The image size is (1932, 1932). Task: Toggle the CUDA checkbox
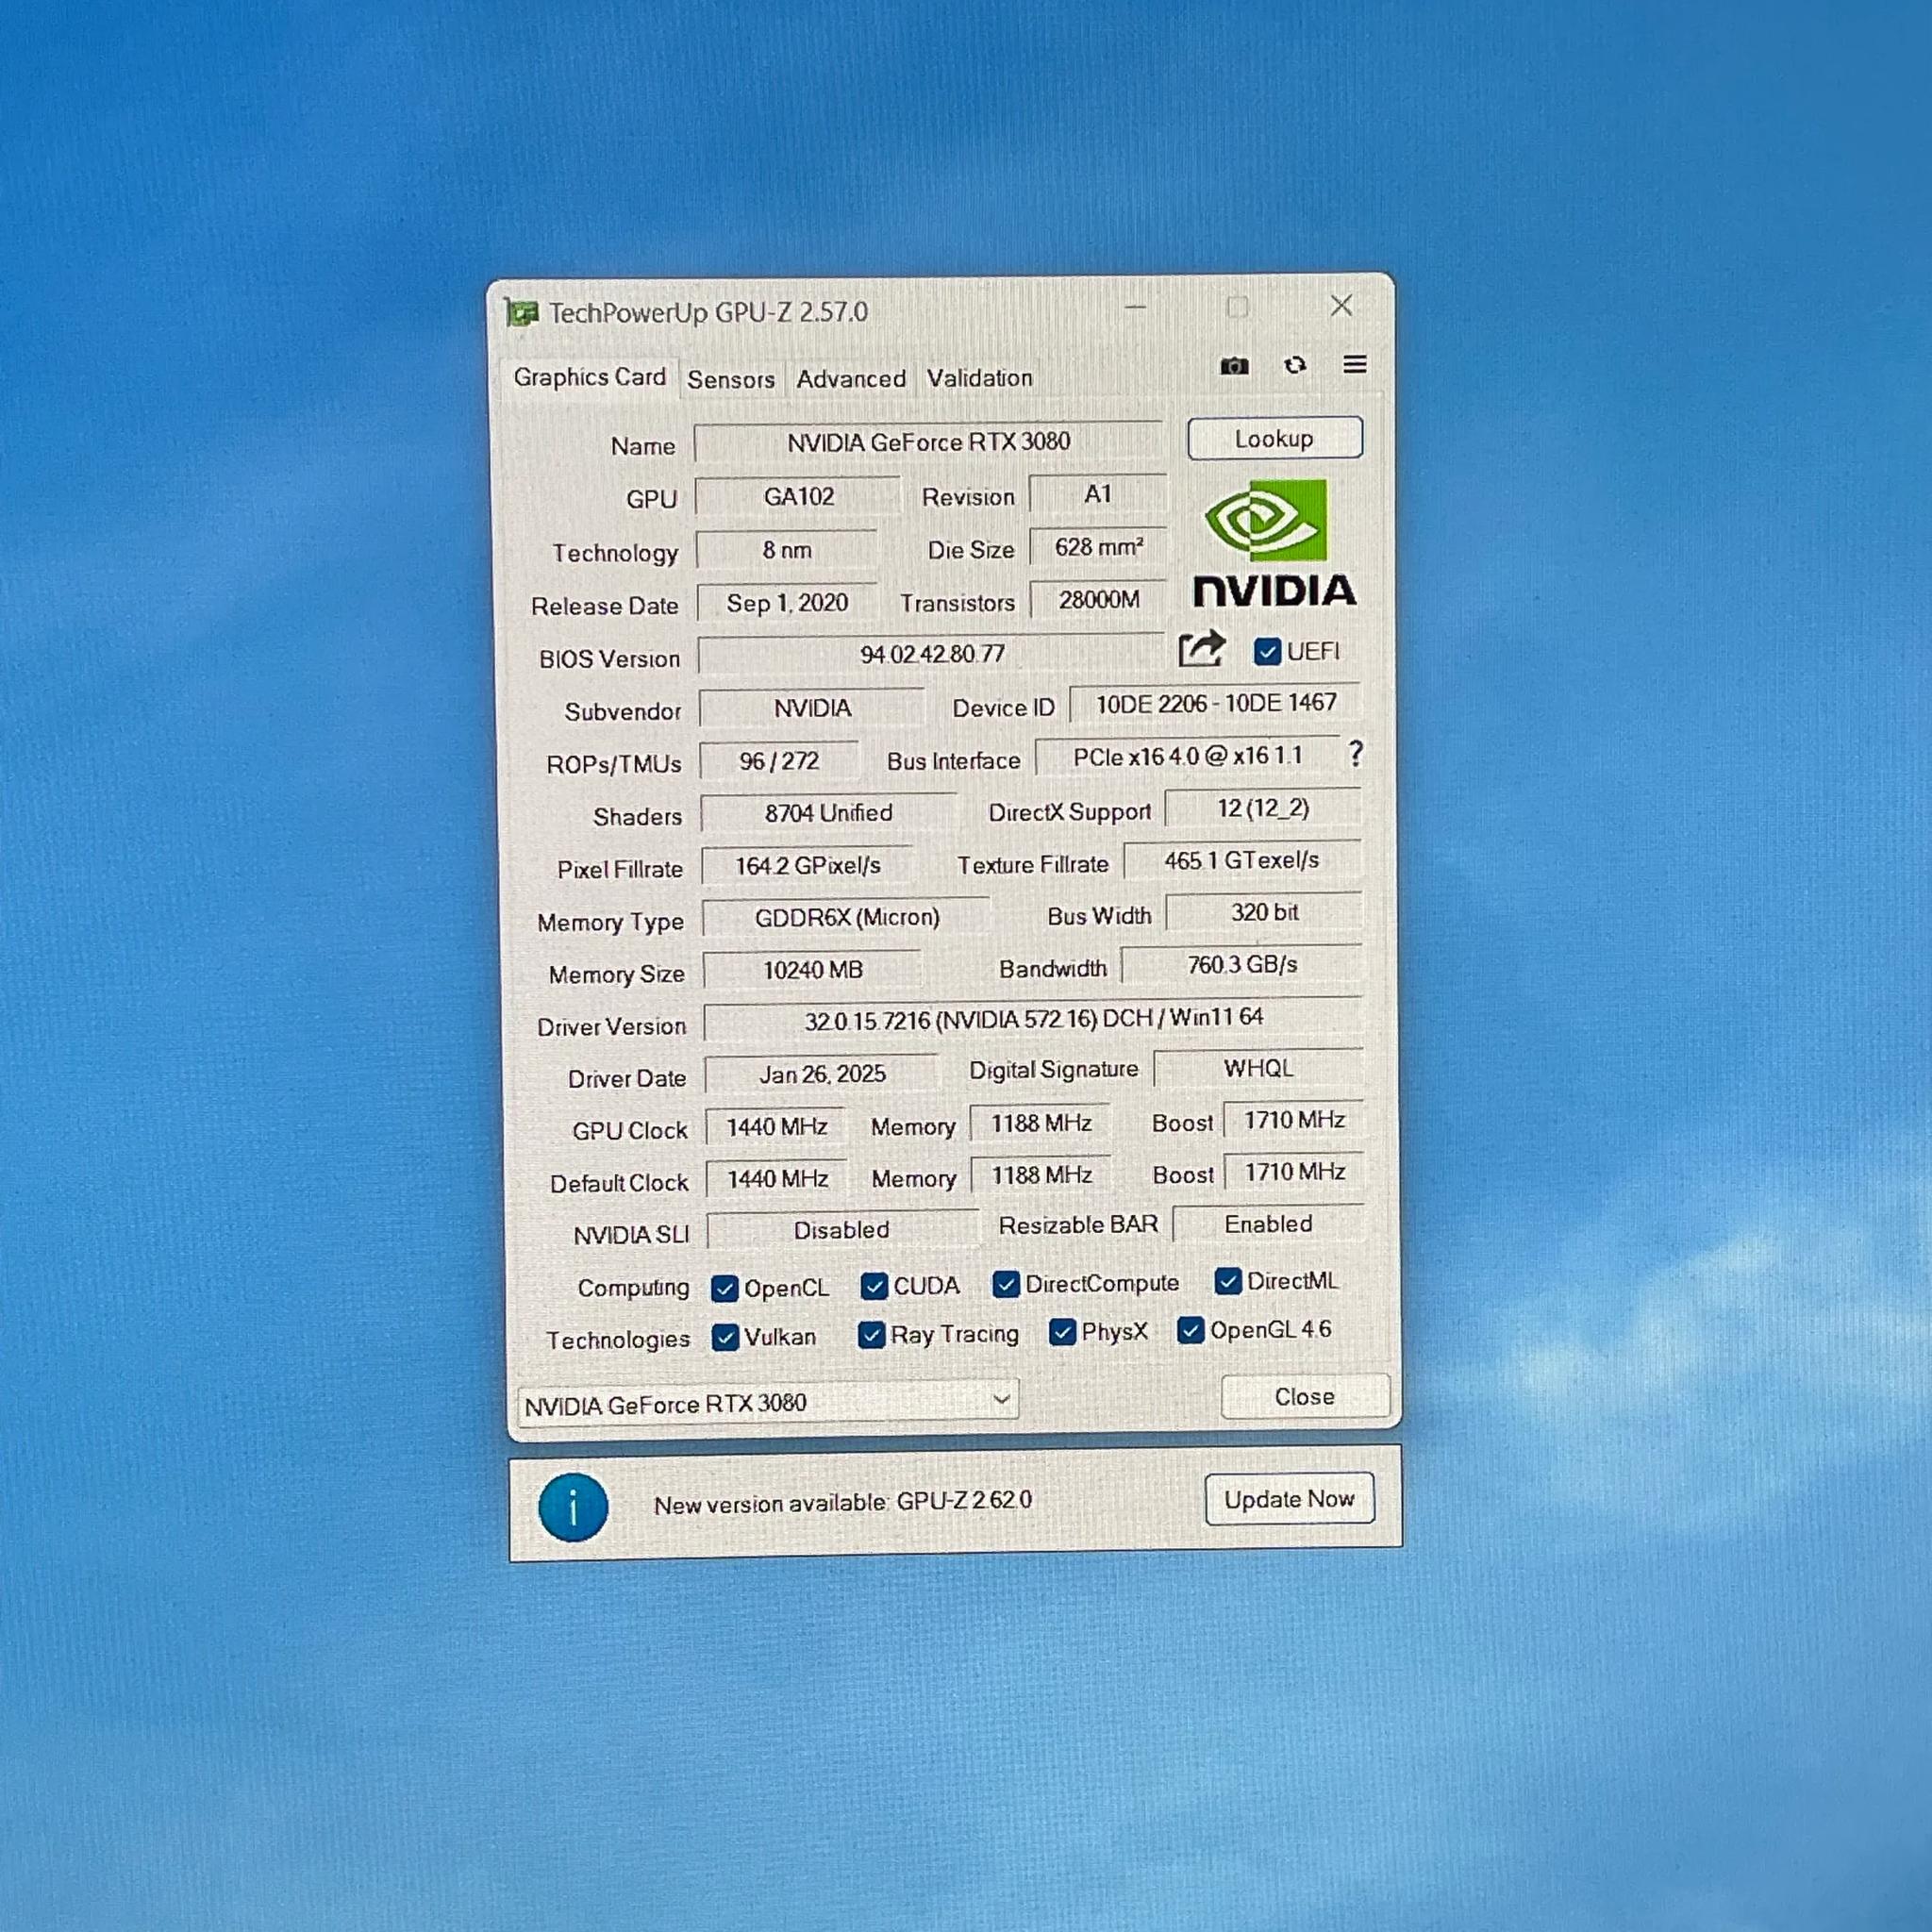pyautogui.click(x=874, y=1286)
